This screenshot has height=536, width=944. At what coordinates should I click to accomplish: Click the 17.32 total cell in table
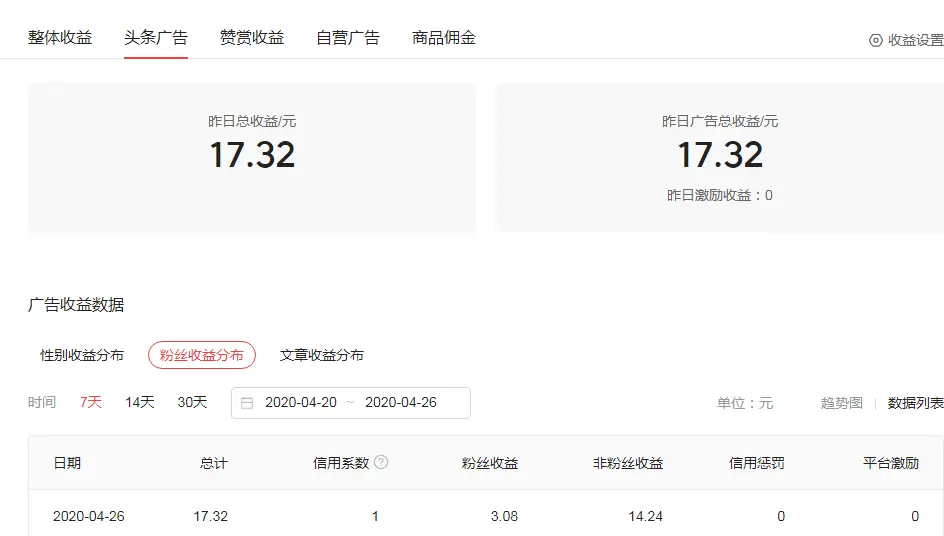211,516
